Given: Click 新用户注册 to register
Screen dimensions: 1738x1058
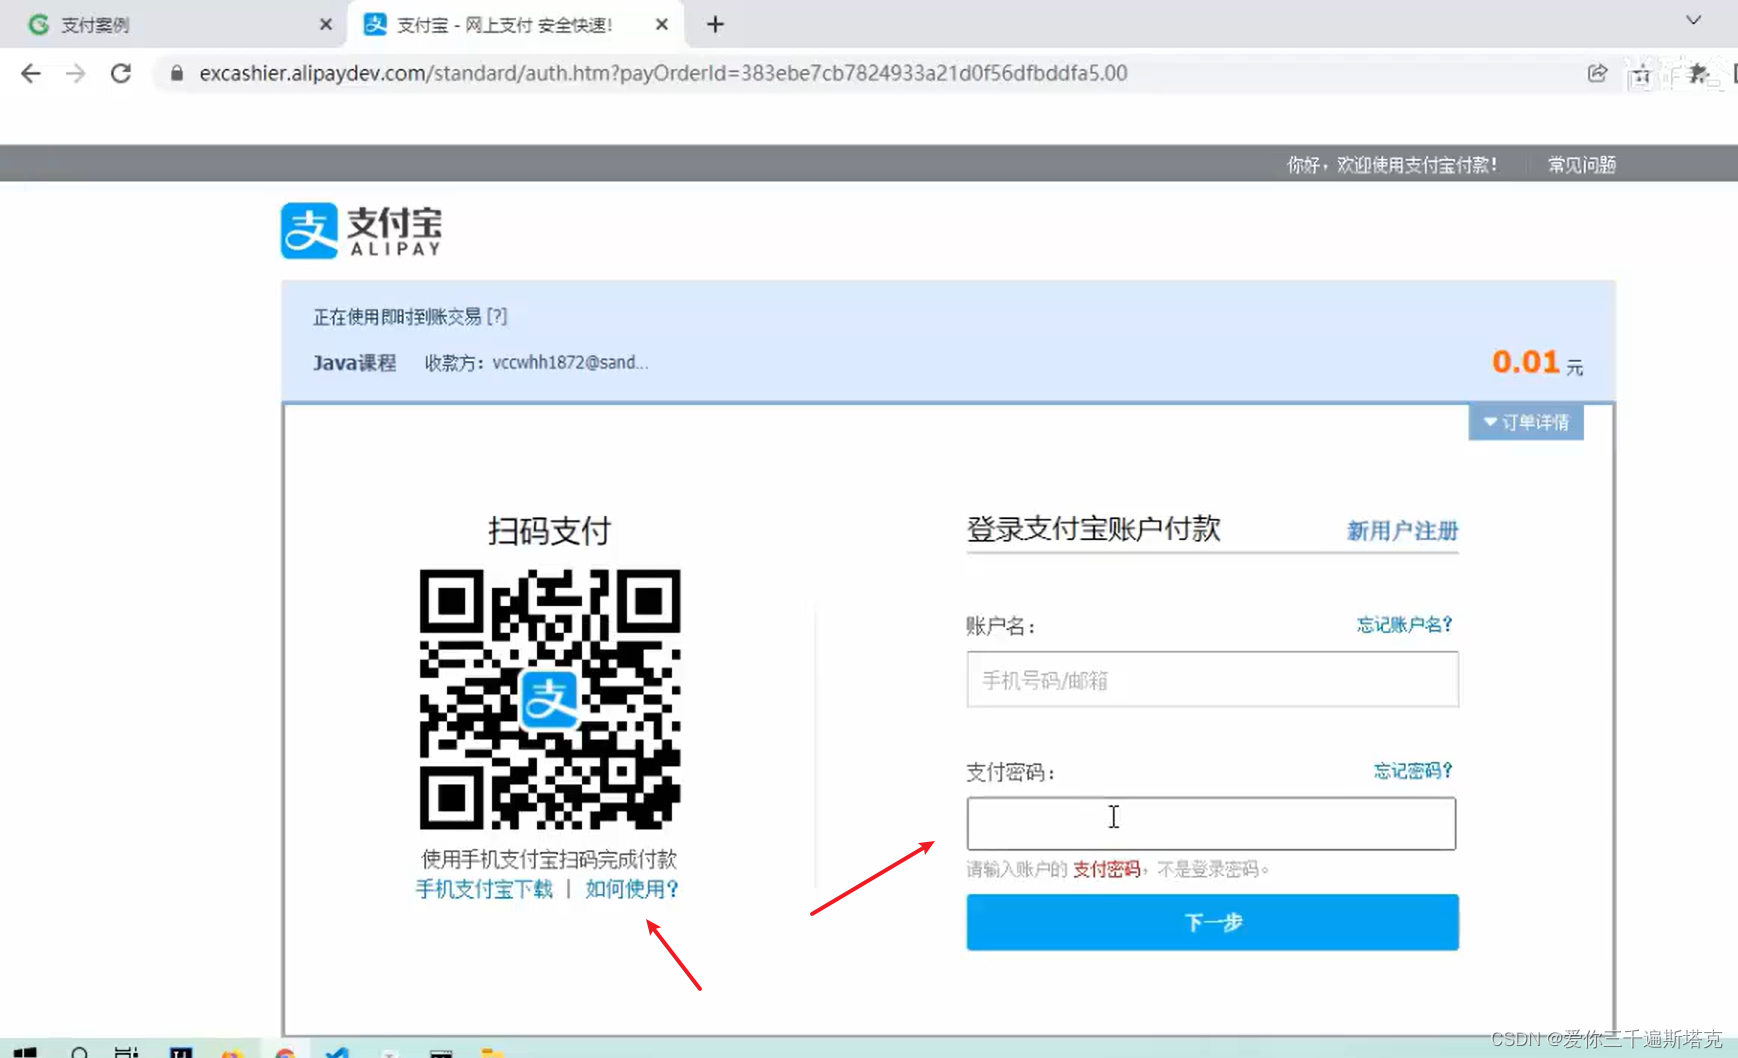Looking at the screenshot, I should point(1402,531).
